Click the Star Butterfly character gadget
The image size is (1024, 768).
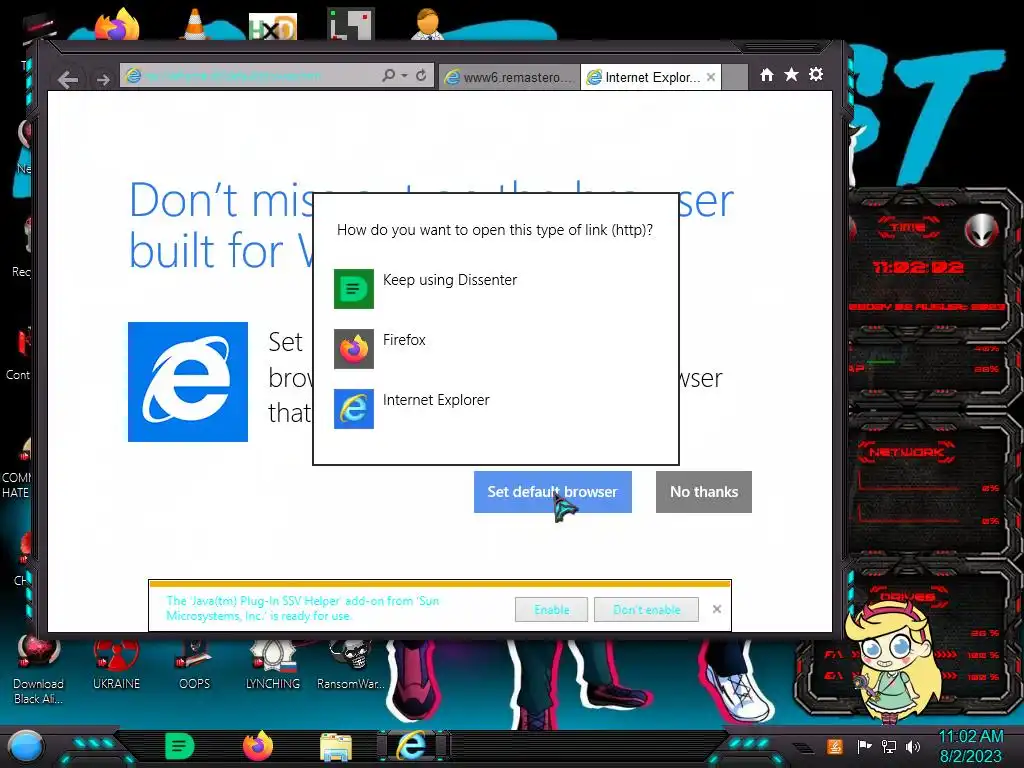click(892, 661)
